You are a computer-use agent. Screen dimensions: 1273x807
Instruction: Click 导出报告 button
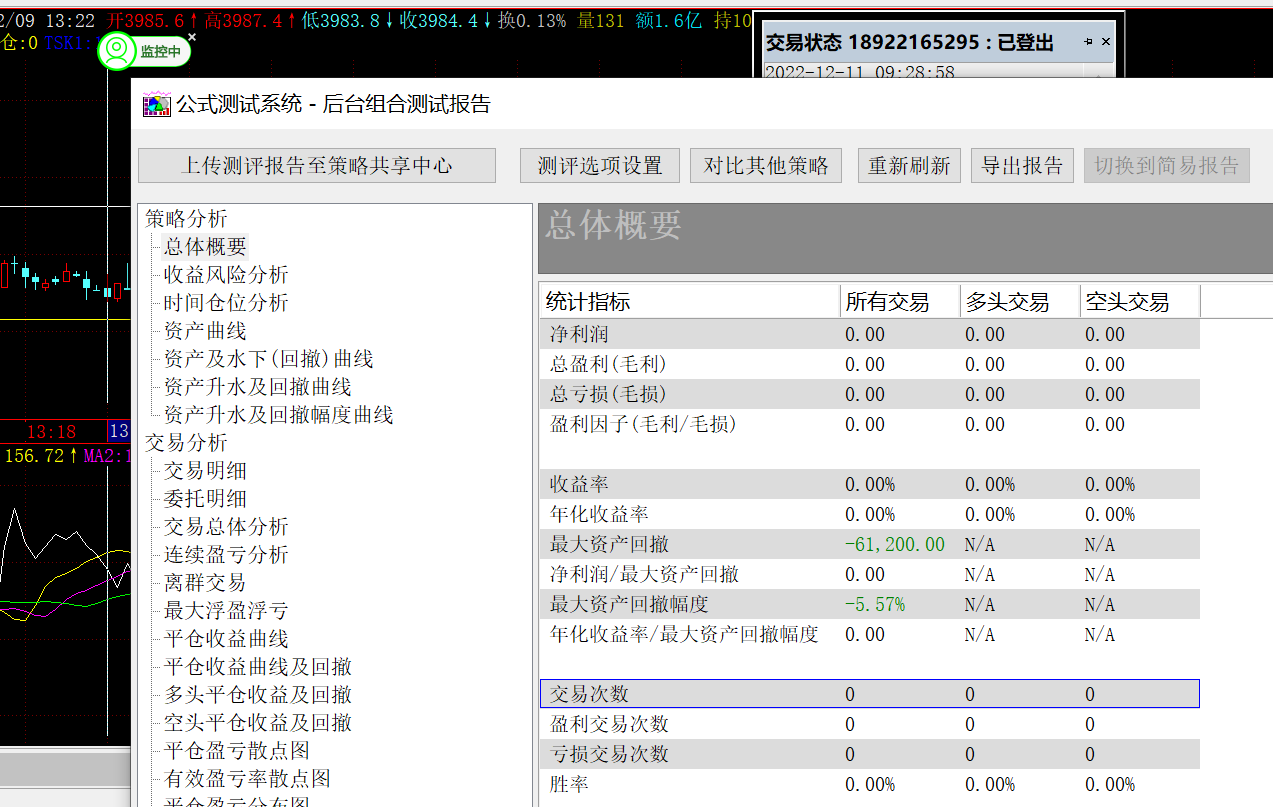1022,166
